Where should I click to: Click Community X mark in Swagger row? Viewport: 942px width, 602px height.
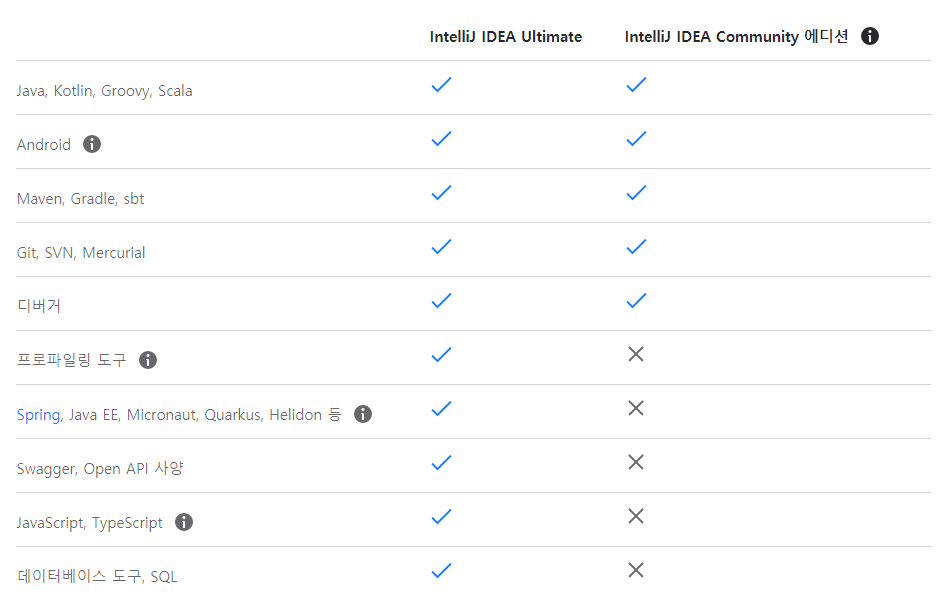tap(636, 462)
